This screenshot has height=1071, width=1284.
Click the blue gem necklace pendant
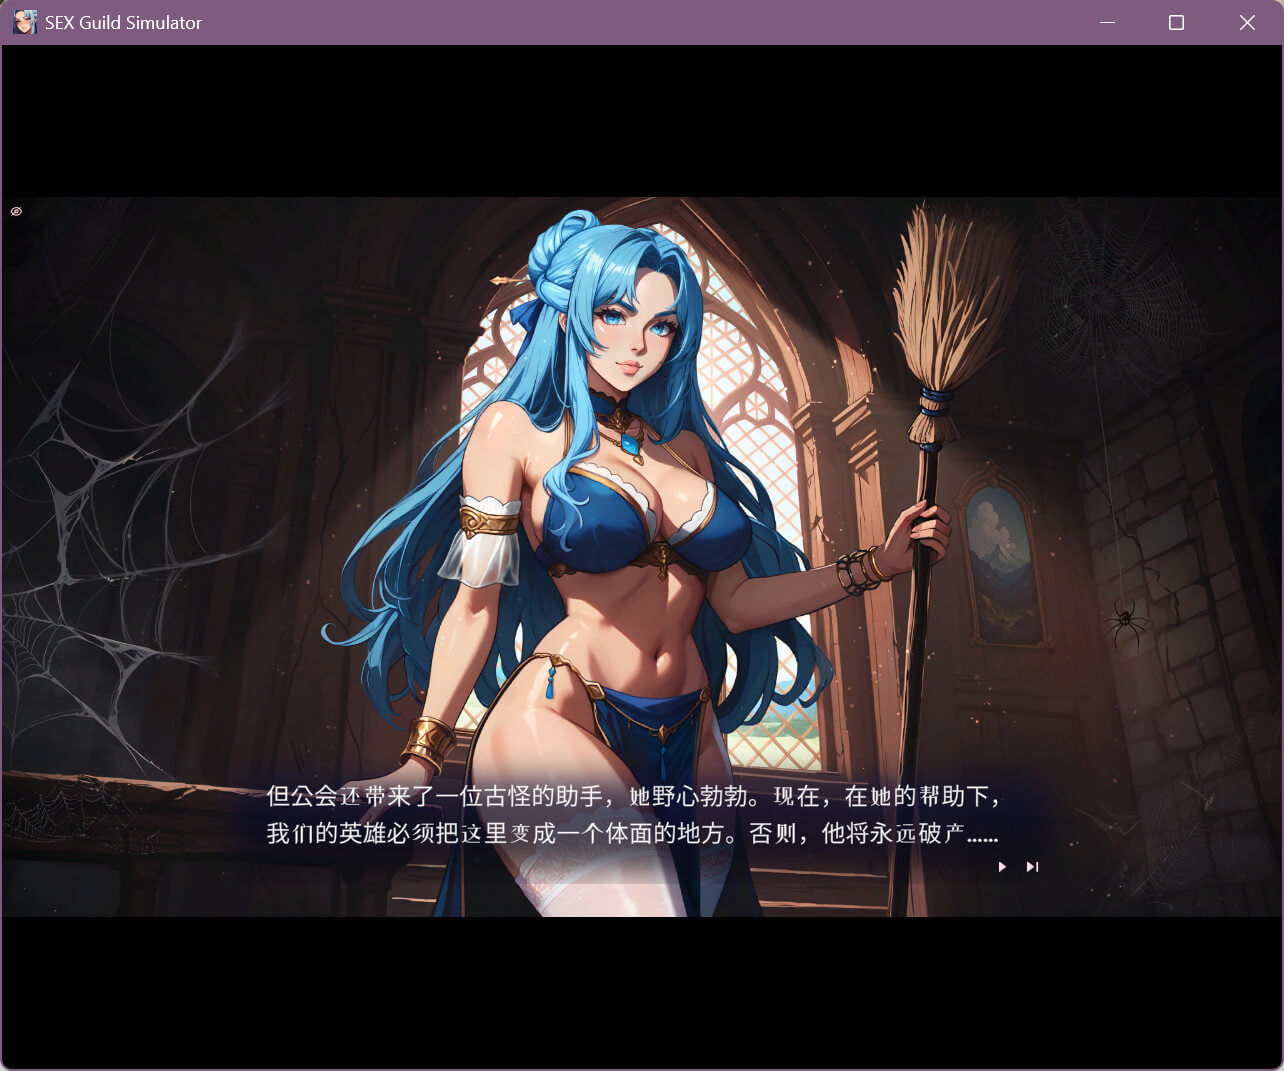(x=630, y=444)
